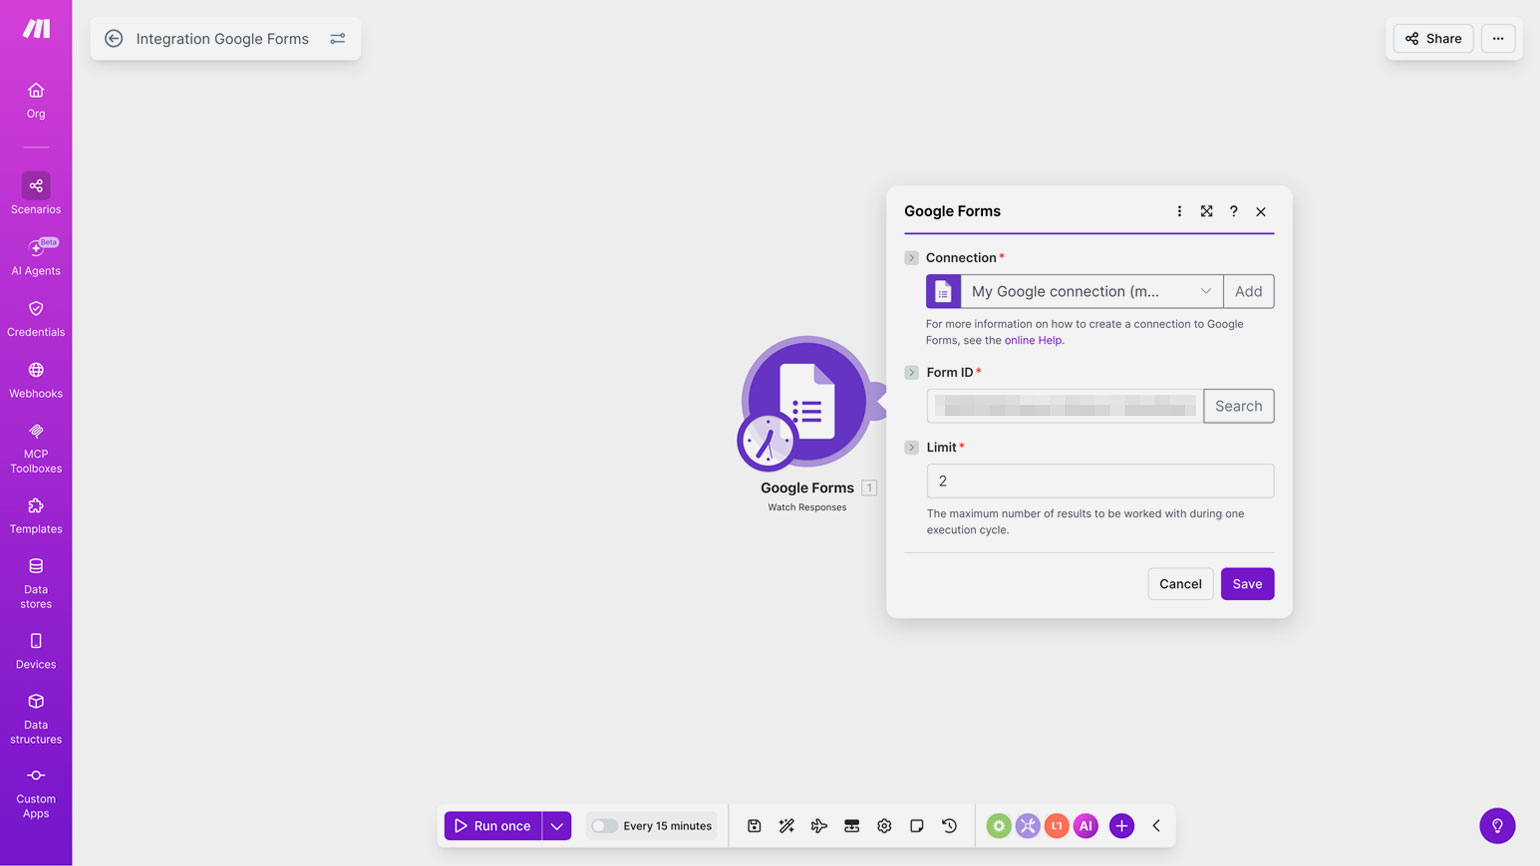1540x866 pixels.
Task: Click the Save button in dialog
Action: [1247, 584]
